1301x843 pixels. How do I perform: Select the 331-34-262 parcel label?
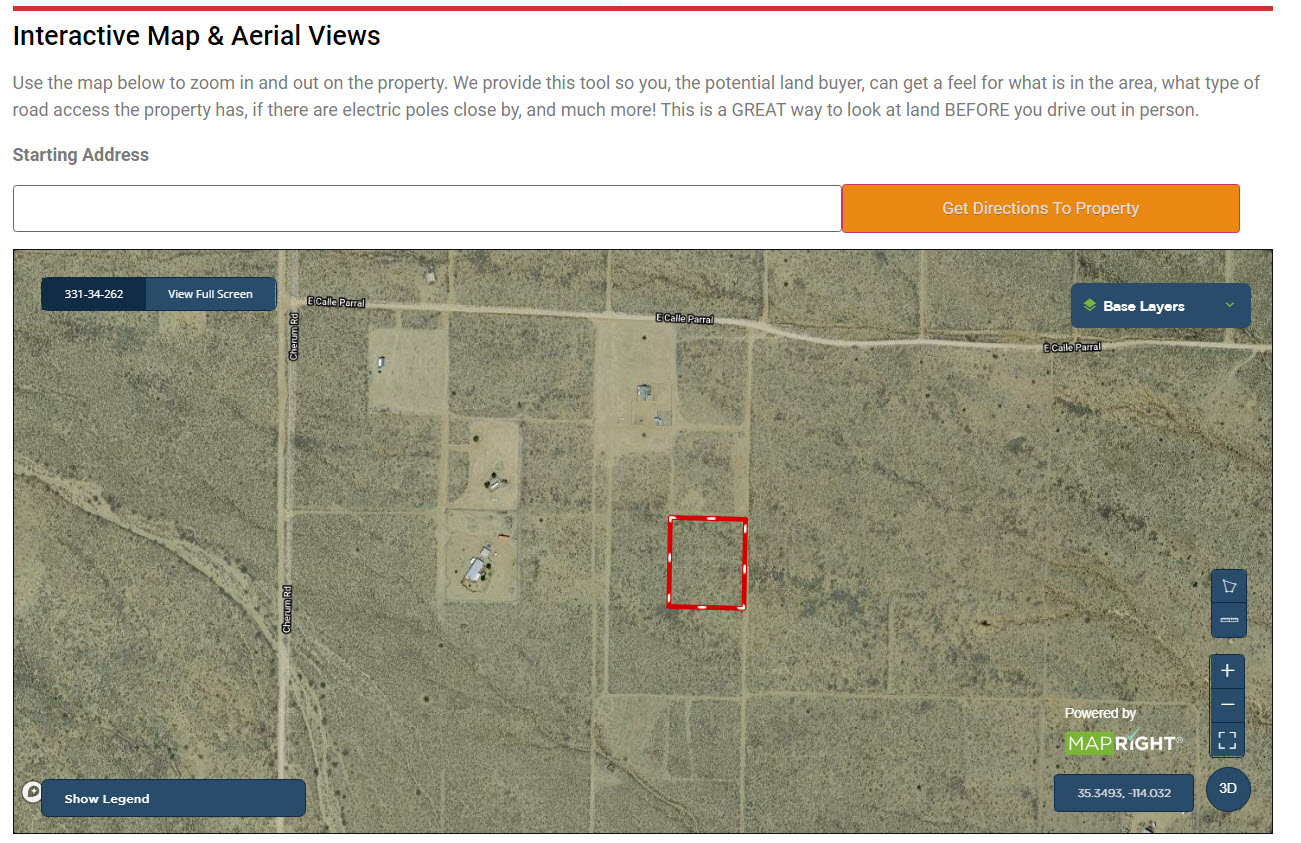(94, 294)
